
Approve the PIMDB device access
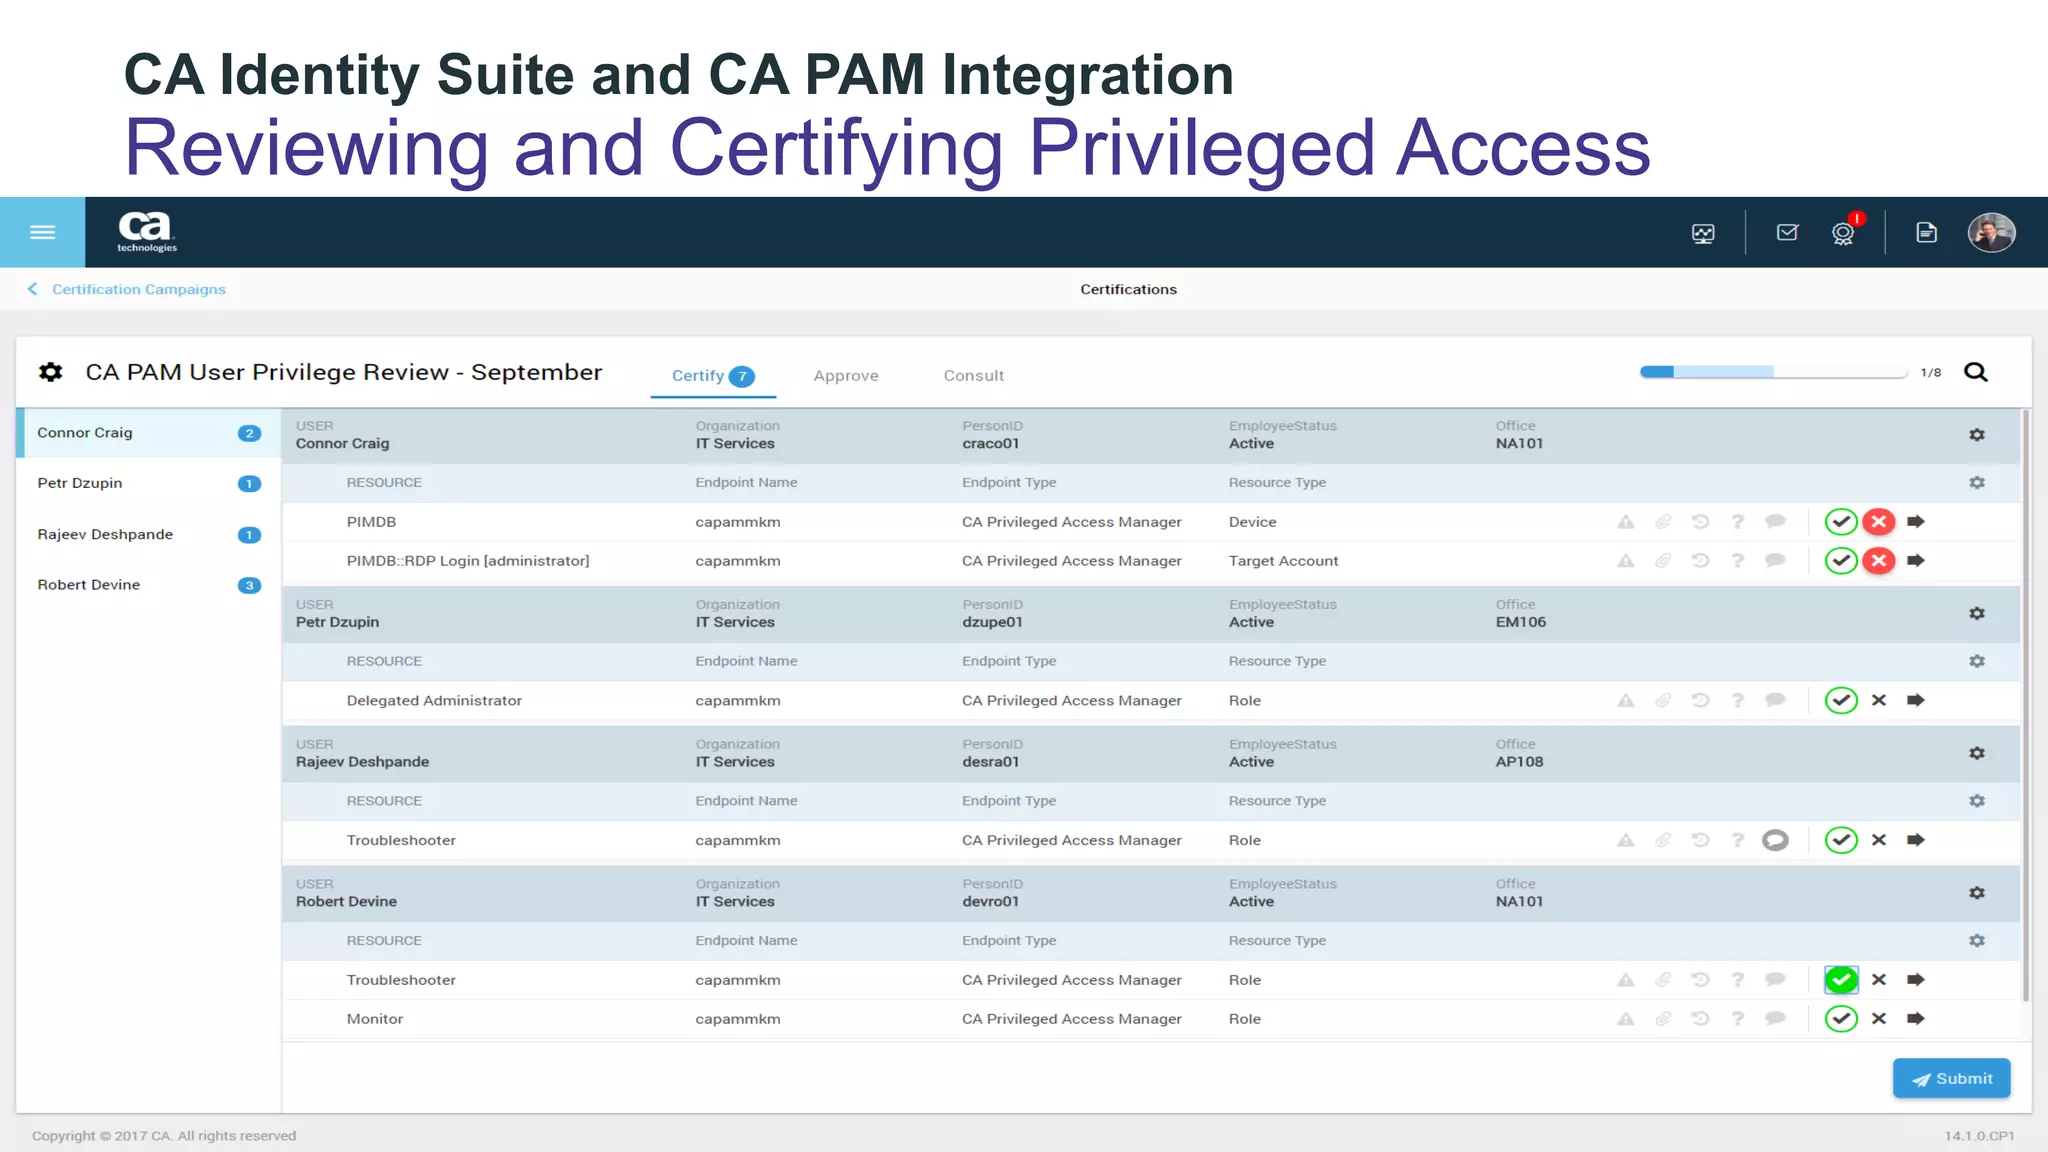(x=1841, y=522)
